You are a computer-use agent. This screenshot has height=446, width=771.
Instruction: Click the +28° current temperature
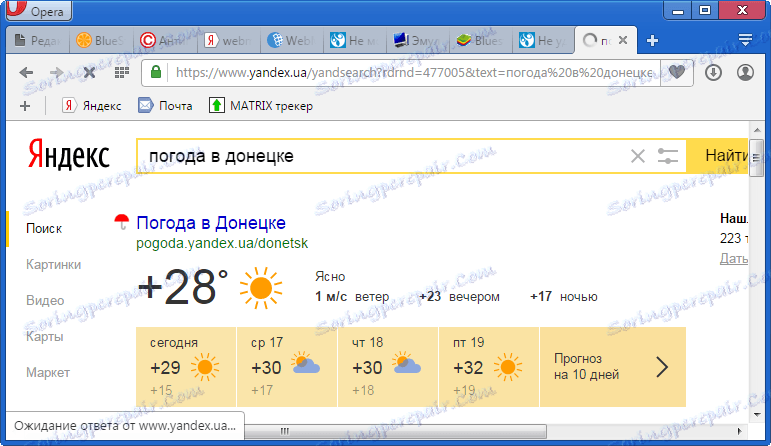183,287
